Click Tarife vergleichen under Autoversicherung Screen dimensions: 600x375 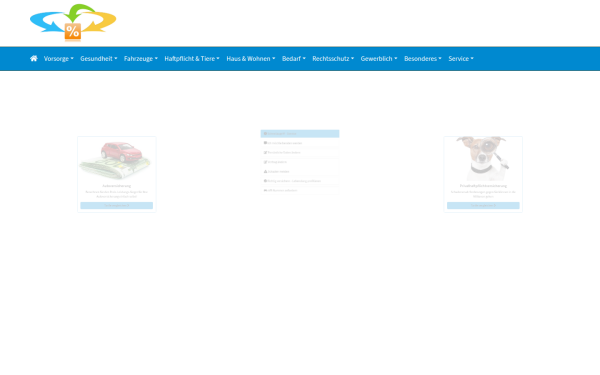click(117, 205)
